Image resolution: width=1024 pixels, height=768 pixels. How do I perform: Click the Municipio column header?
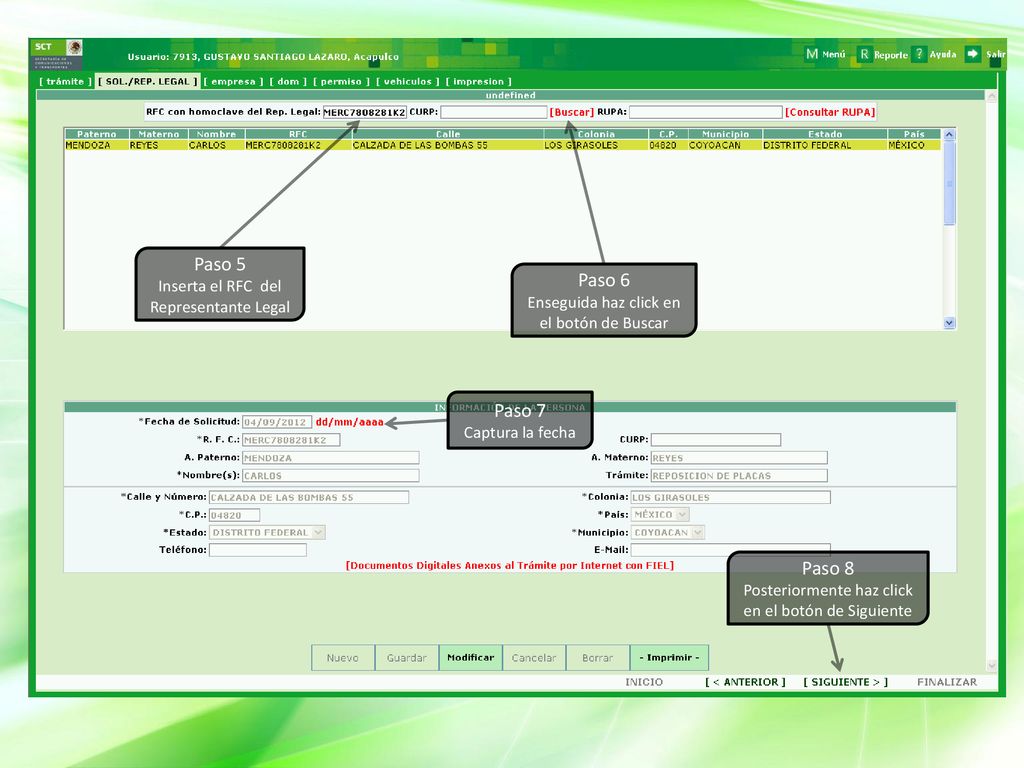[x=725, y=134]
